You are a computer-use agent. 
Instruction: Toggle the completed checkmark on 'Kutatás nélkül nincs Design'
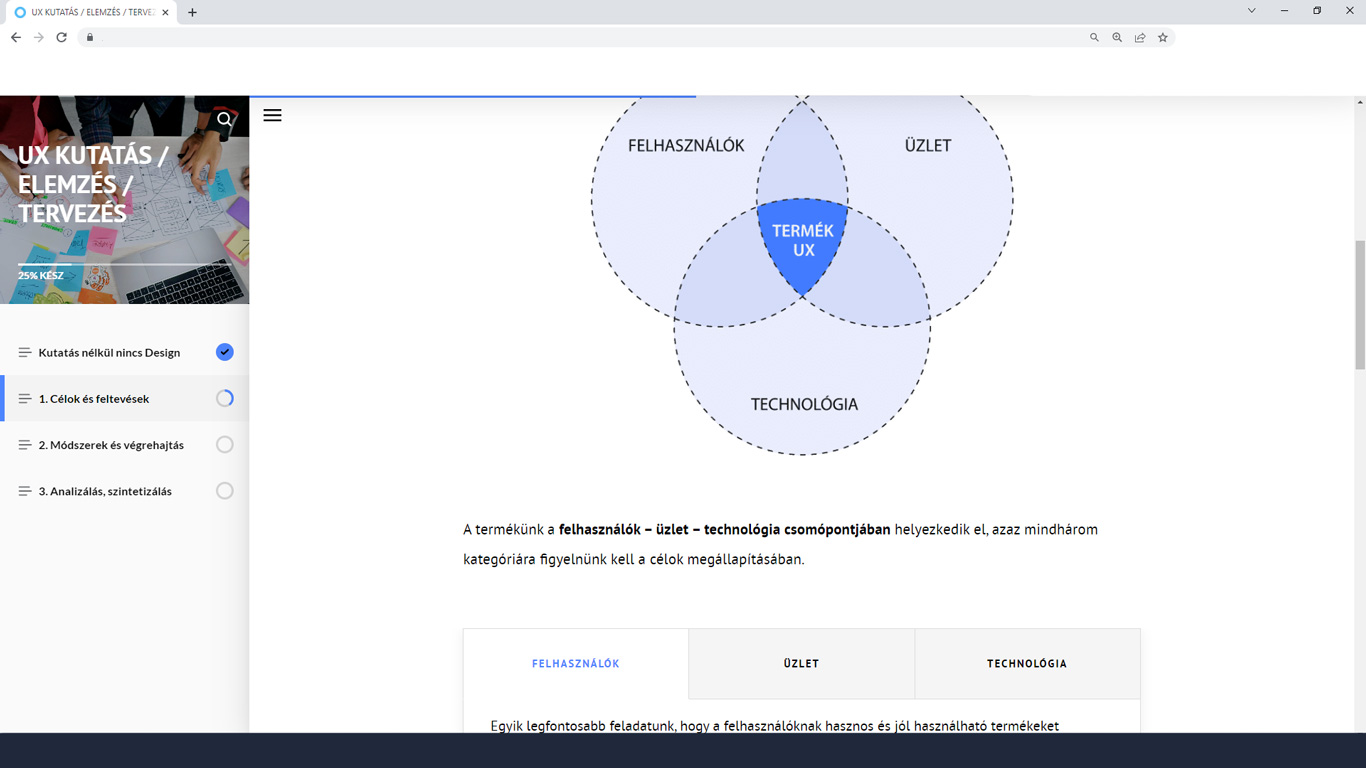coord(224,352)
